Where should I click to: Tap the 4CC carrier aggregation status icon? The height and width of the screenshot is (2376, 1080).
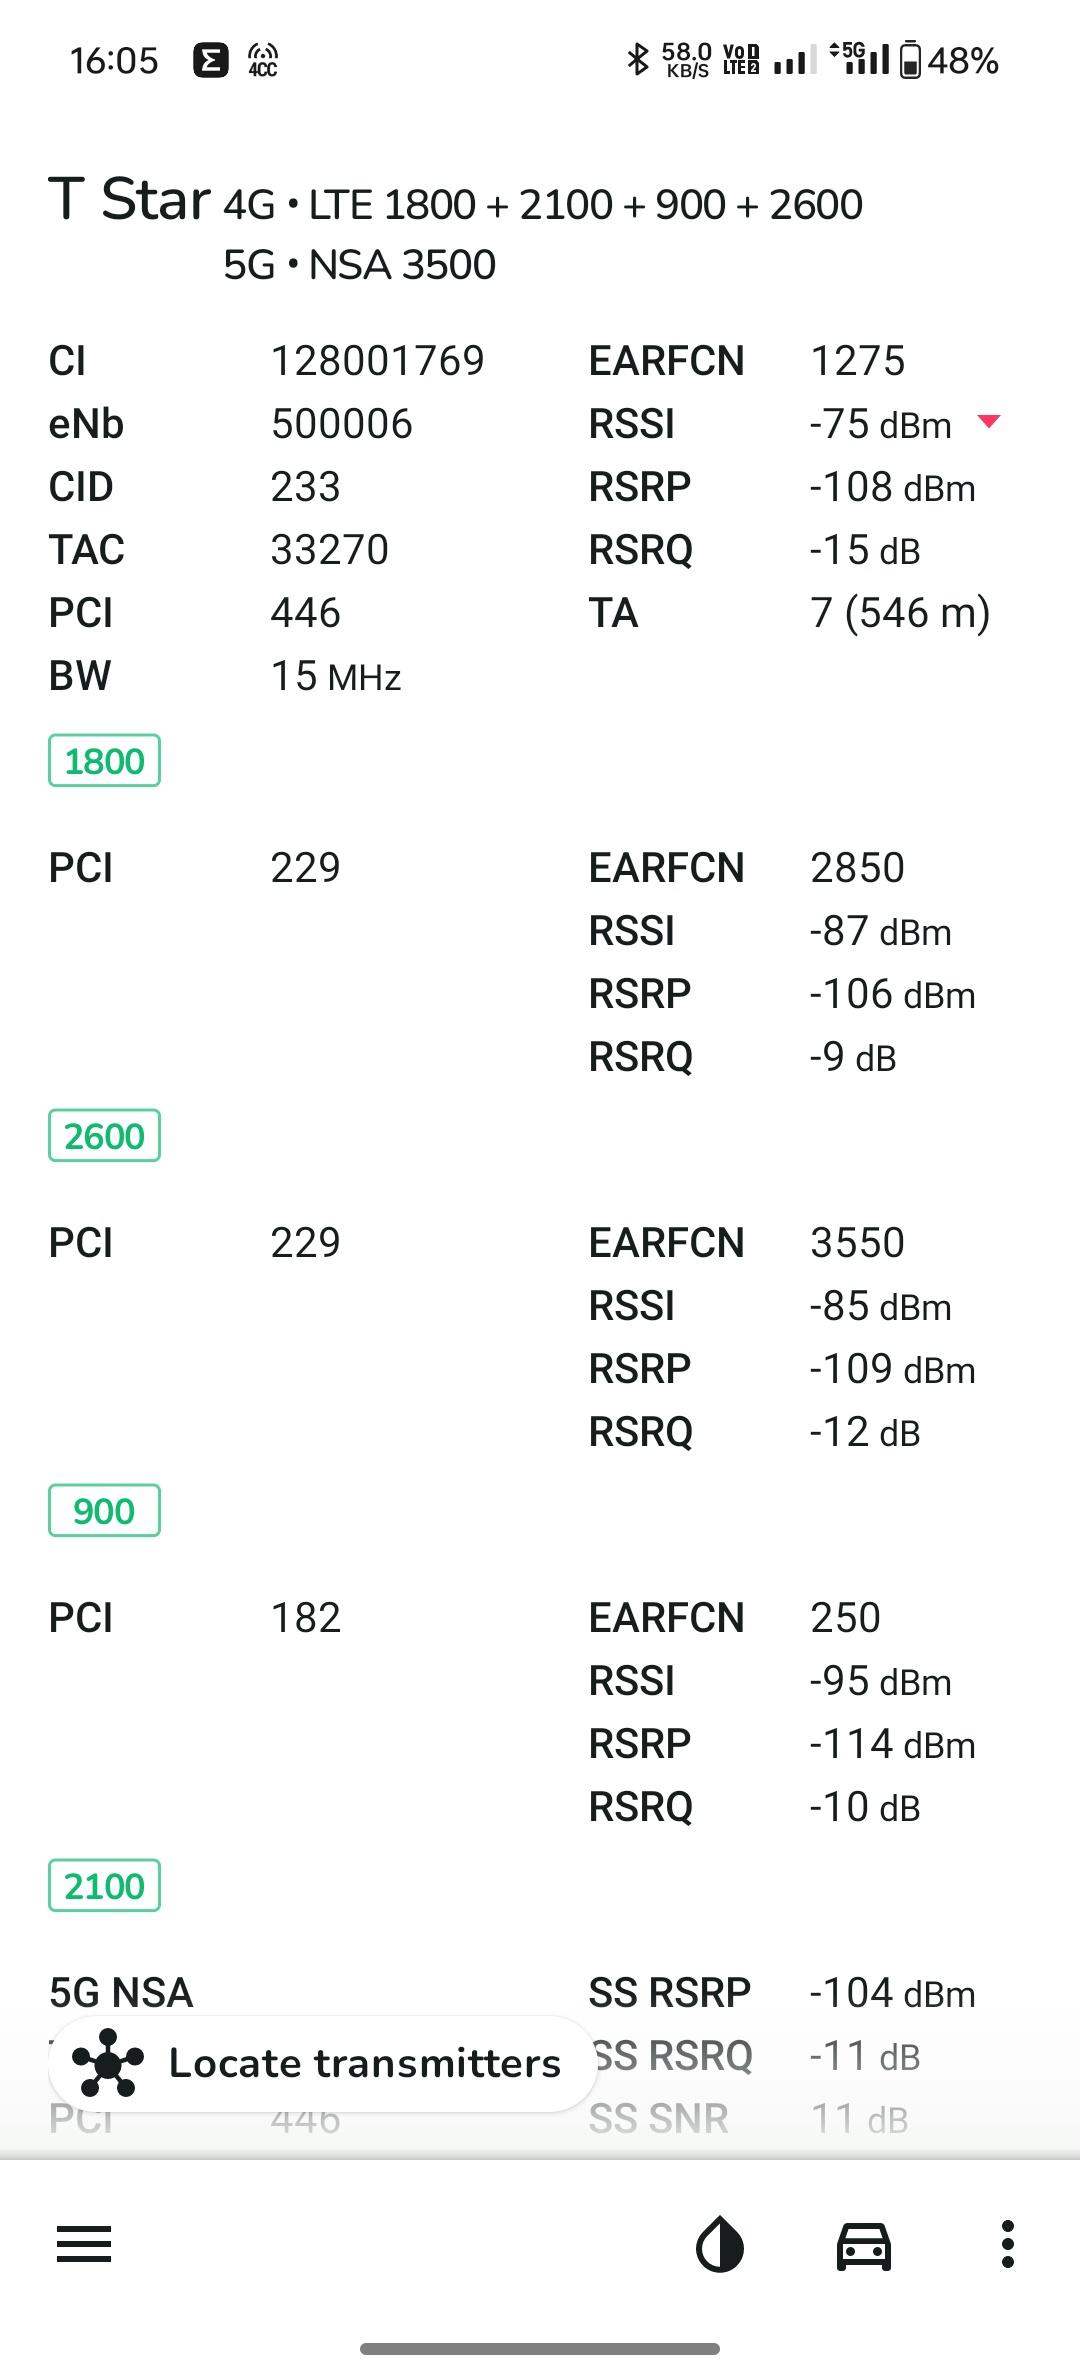point(263,60)
